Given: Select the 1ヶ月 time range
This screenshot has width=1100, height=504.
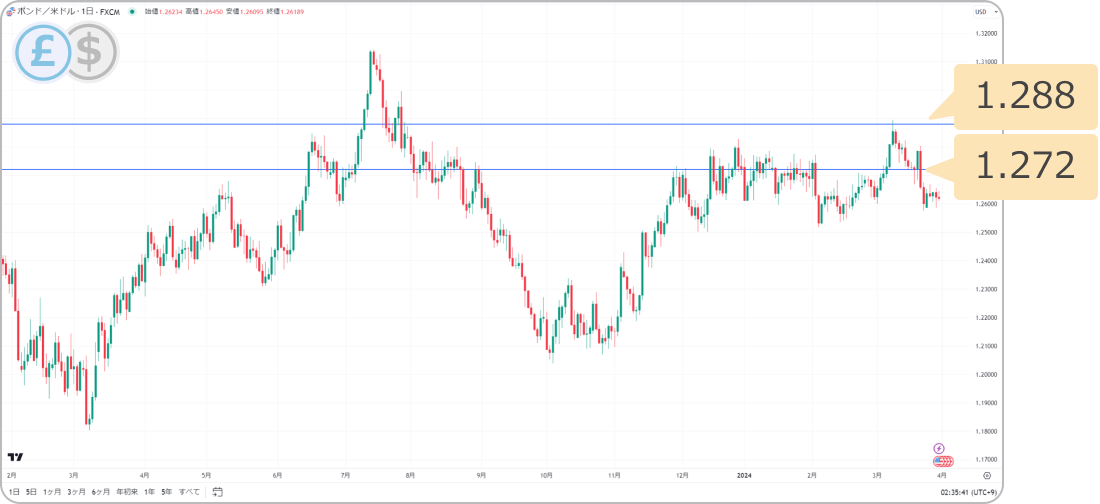Looking at the screenshot, I should click(51, 491).
